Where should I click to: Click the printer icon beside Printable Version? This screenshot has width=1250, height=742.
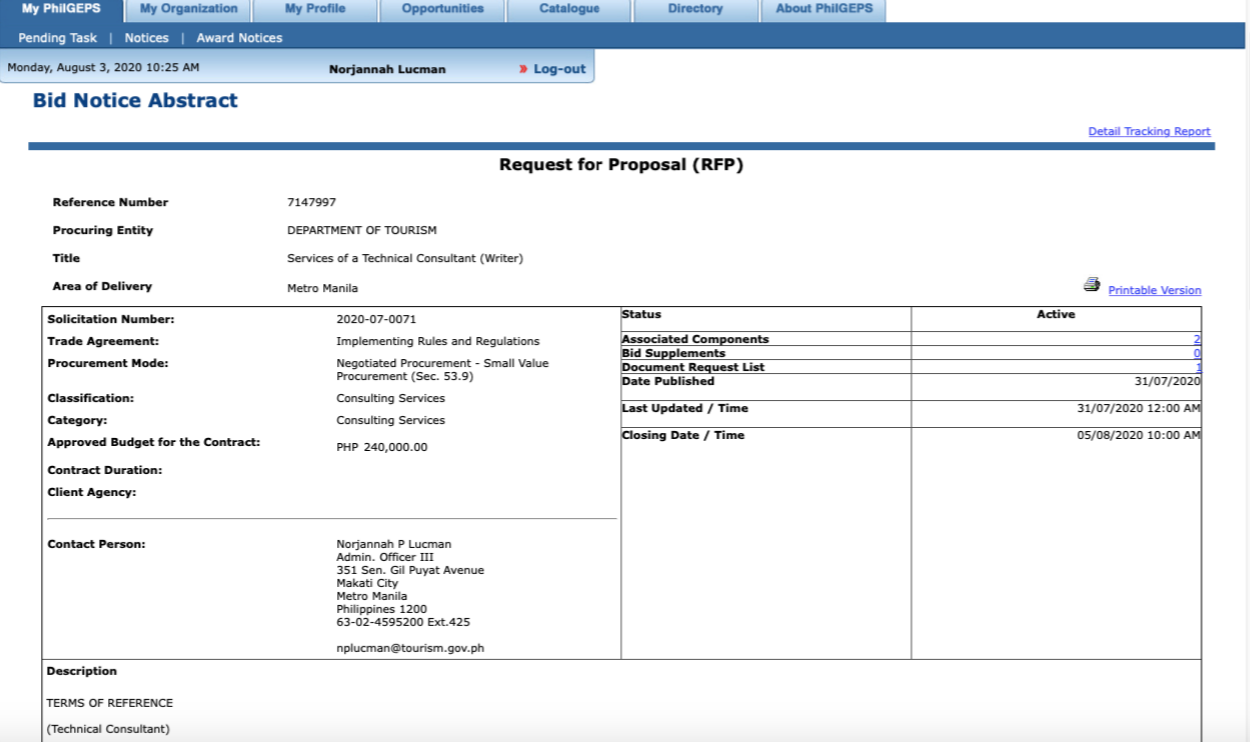1092,285
